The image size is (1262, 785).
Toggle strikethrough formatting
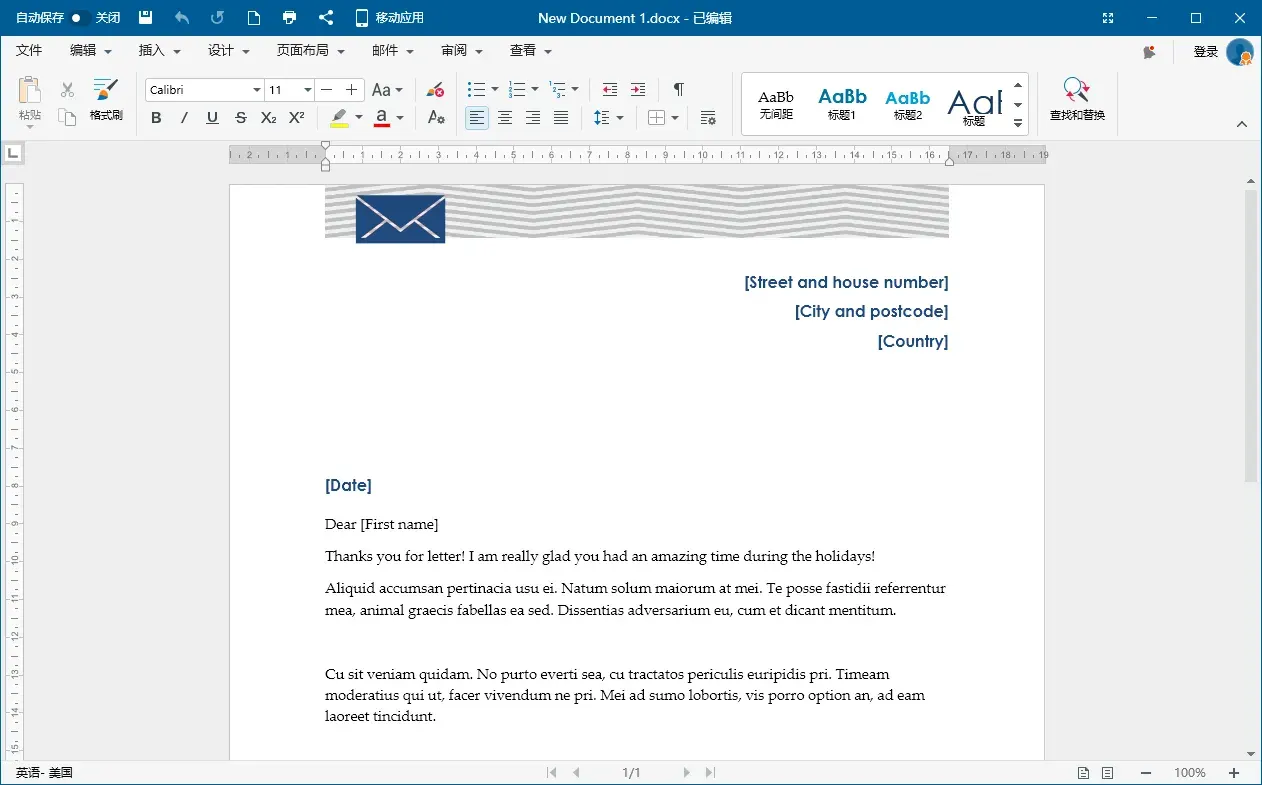240,118
